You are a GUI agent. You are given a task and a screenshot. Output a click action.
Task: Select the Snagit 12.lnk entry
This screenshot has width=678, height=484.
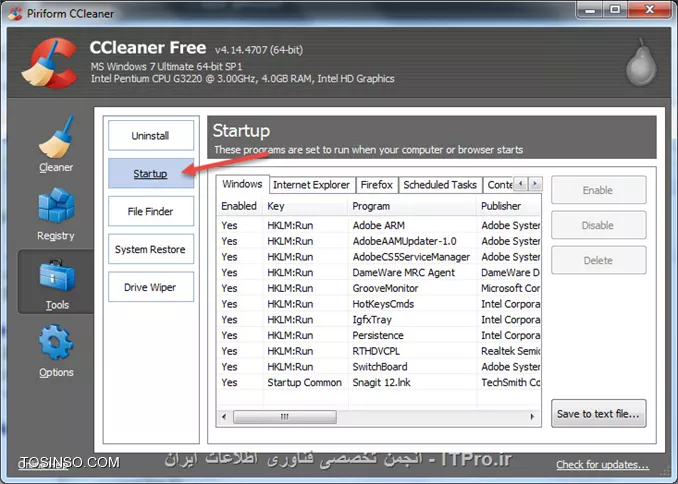[379, 382]
